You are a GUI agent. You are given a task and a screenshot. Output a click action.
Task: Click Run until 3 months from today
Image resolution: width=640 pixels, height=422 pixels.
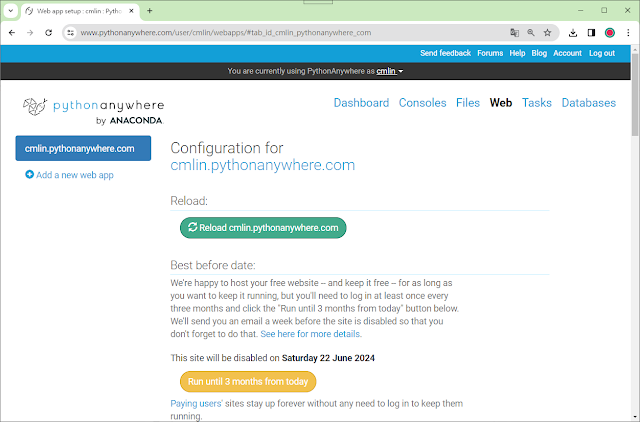248,382
